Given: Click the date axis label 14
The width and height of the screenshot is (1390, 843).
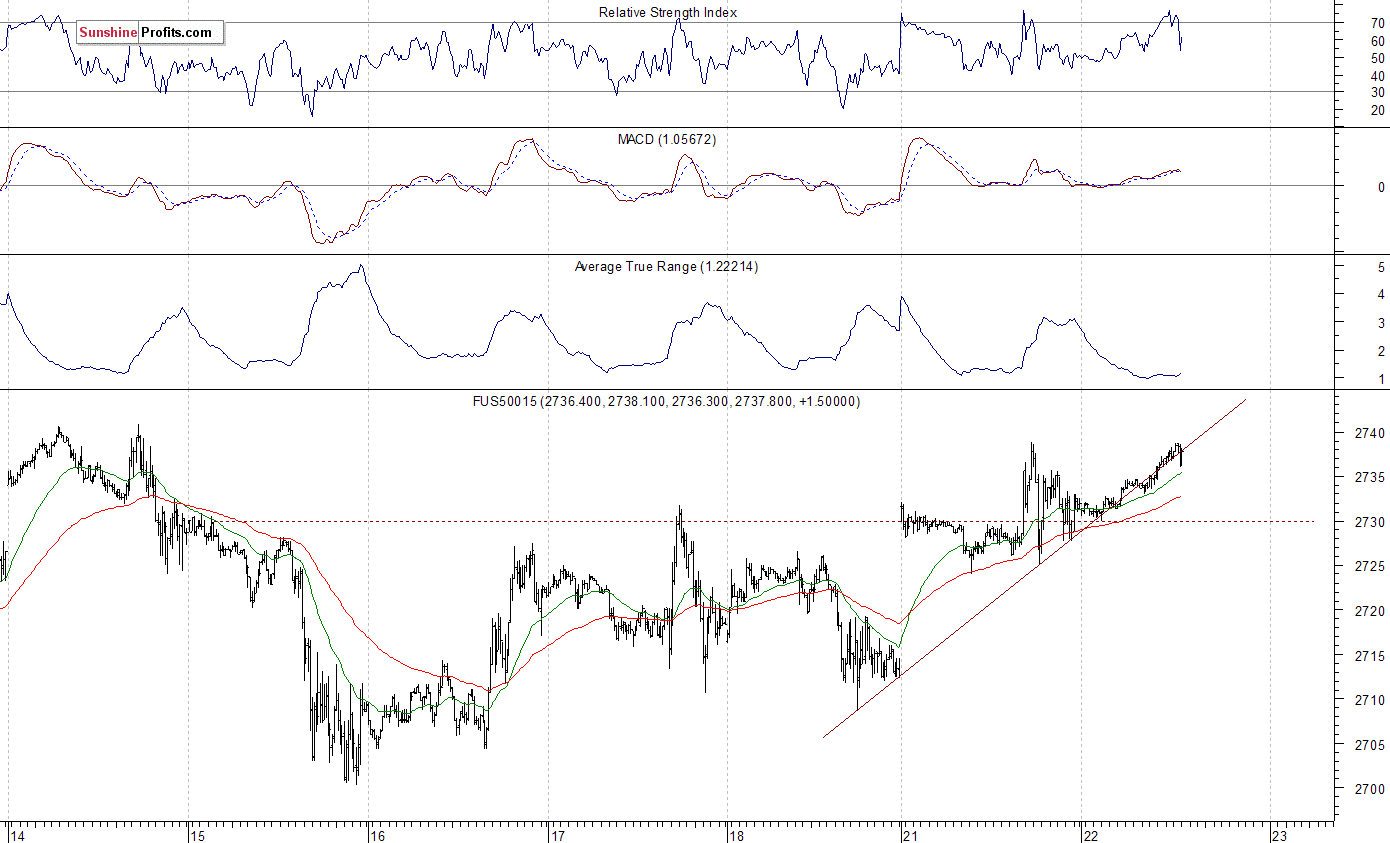Looking at the screenshot, I should tap(17, 834).
